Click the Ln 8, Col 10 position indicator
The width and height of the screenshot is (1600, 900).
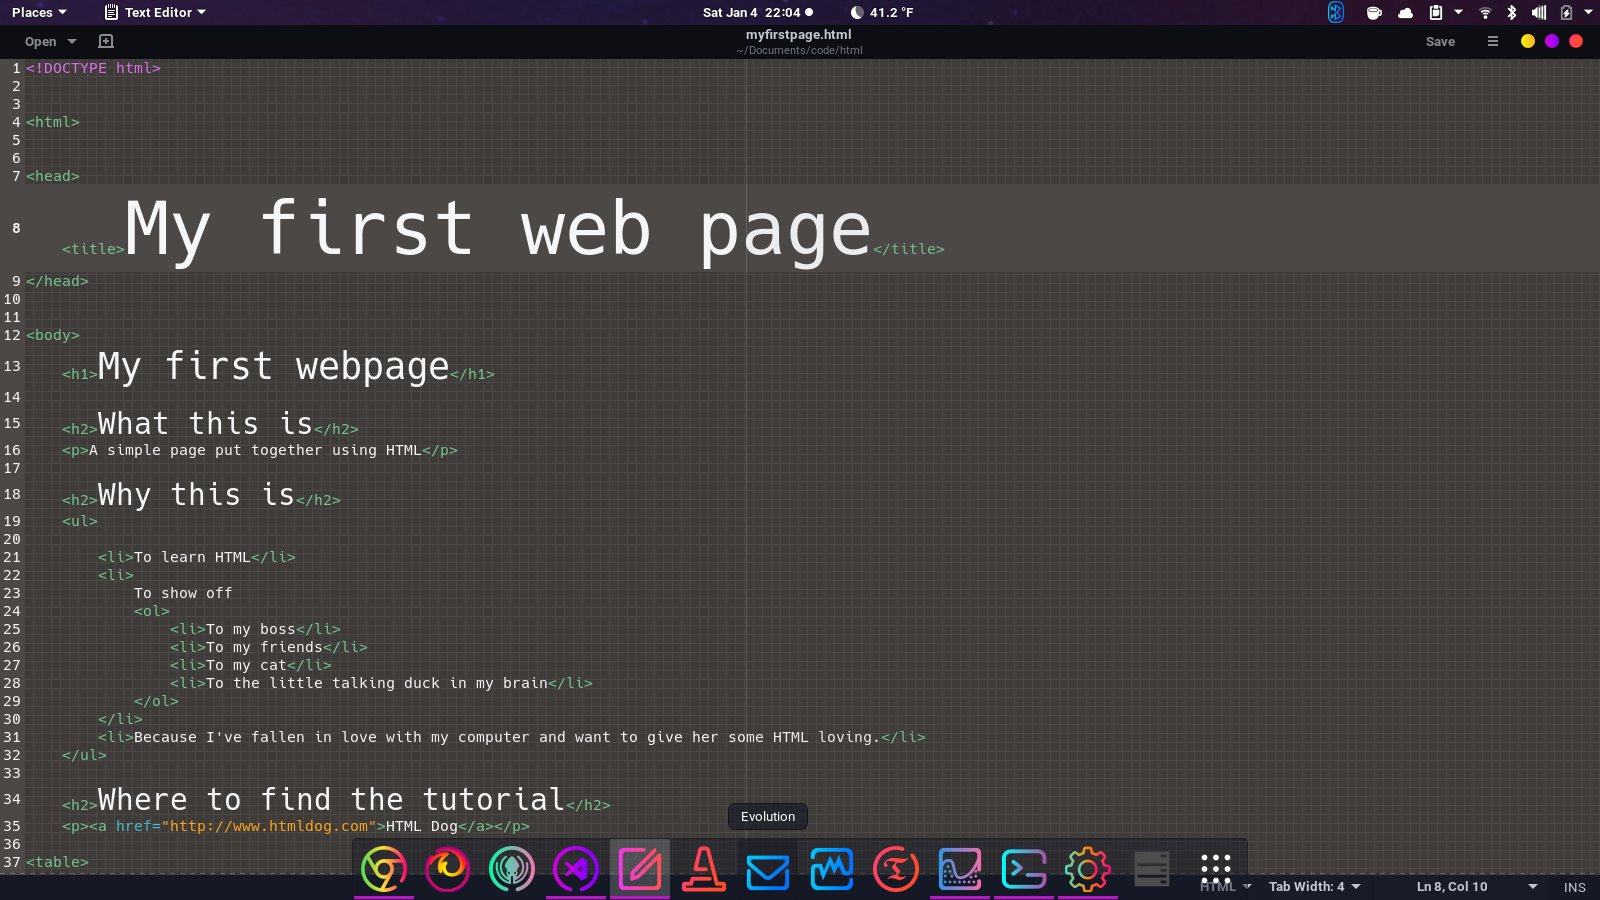tap(1452, 887)
